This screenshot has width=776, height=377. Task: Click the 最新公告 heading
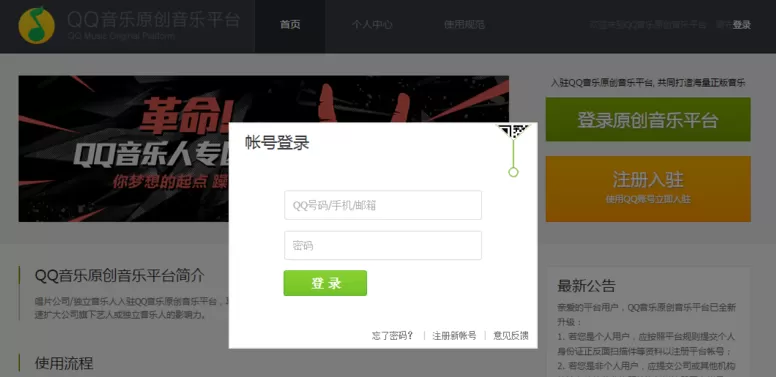pyautogui.click(x=586, y=285)
